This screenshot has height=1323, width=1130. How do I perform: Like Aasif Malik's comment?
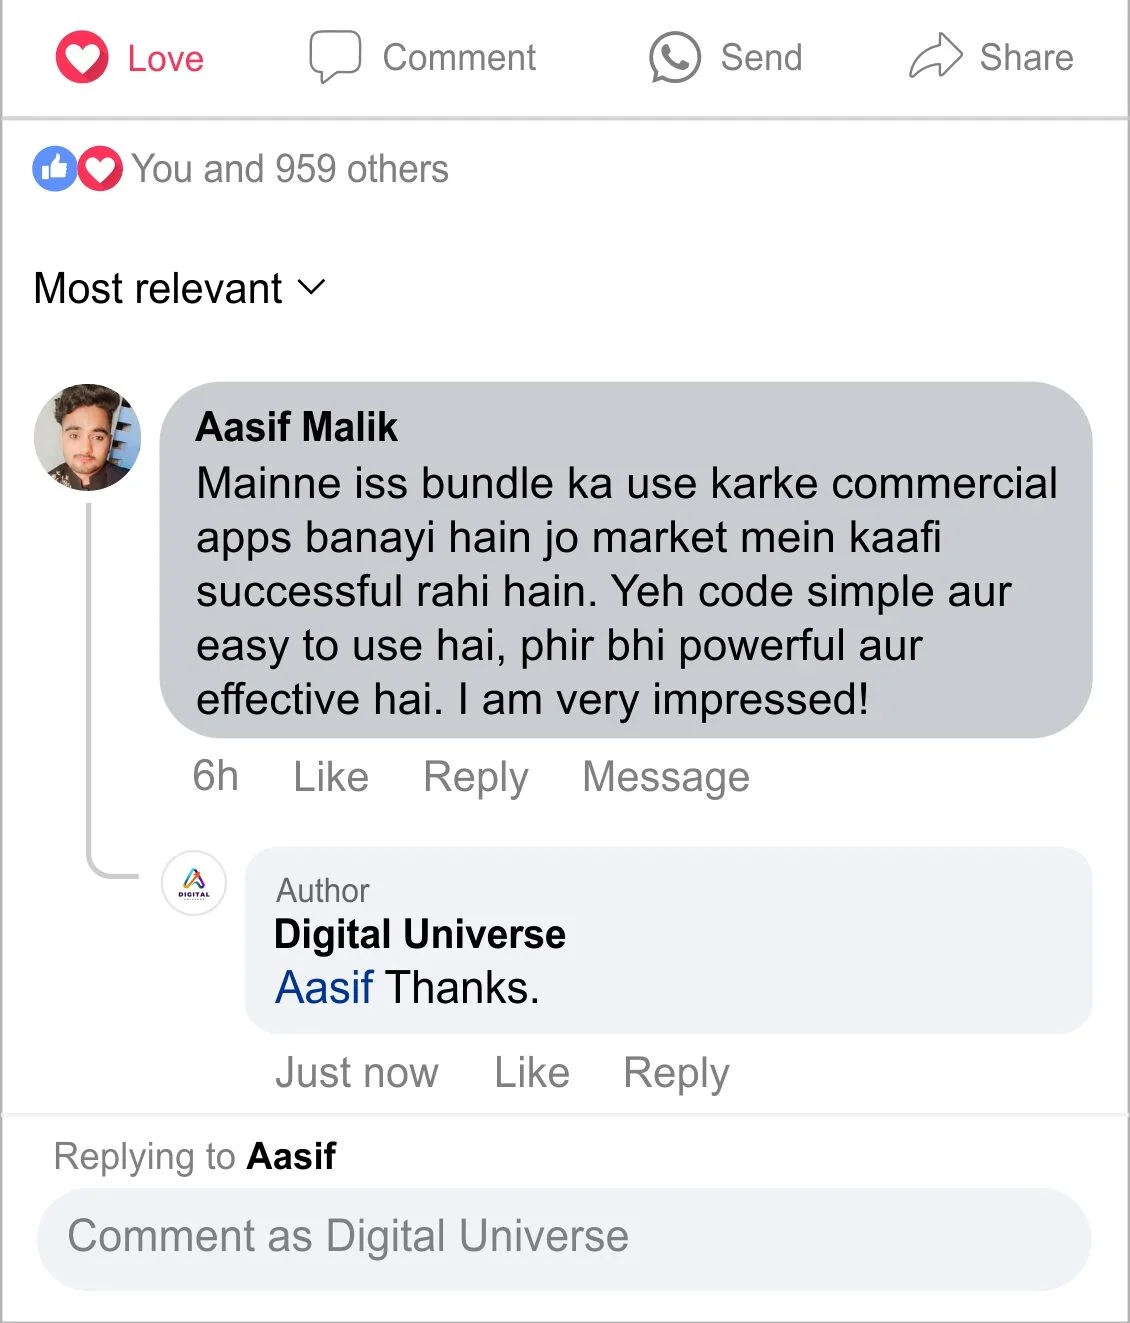coord(331,777)
